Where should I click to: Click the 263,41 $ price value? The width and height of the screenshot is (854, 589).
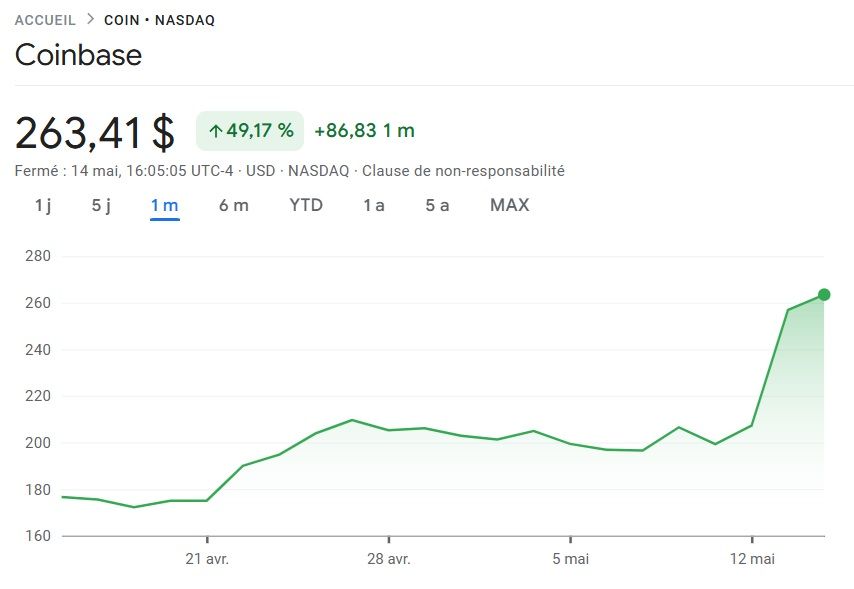coord(95,132)
